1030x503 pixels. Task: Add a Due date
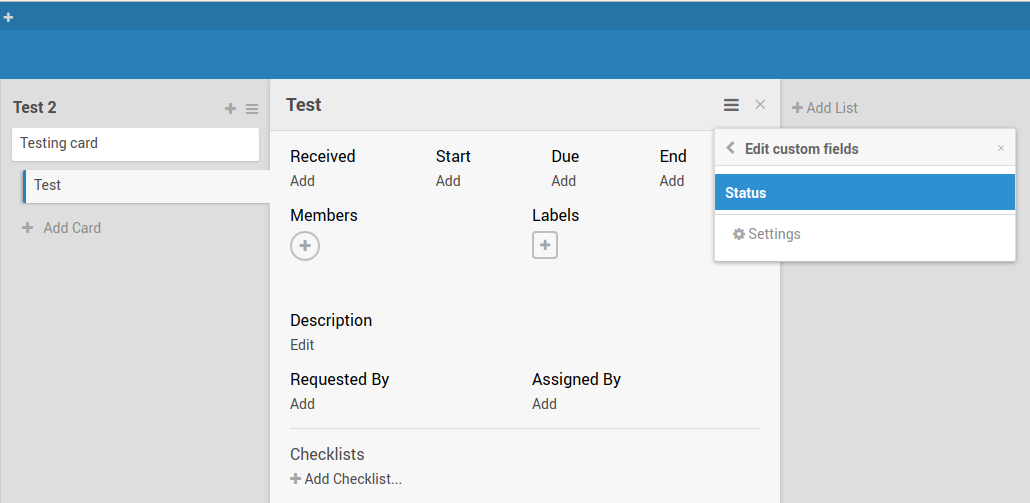563,181
